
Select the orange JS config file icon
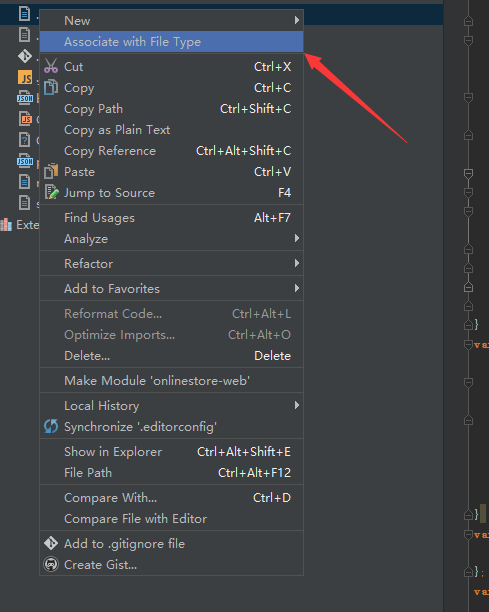tap(25, 118)
